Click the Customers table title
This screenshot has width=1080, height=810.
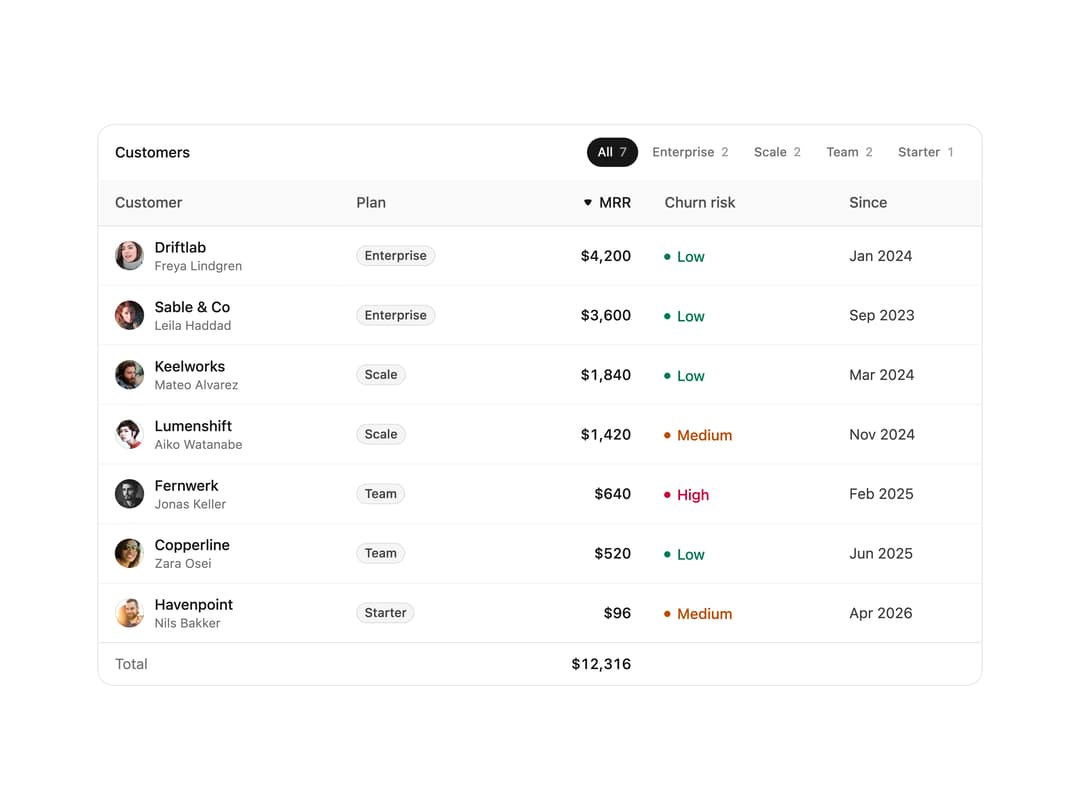pos(152,152)
